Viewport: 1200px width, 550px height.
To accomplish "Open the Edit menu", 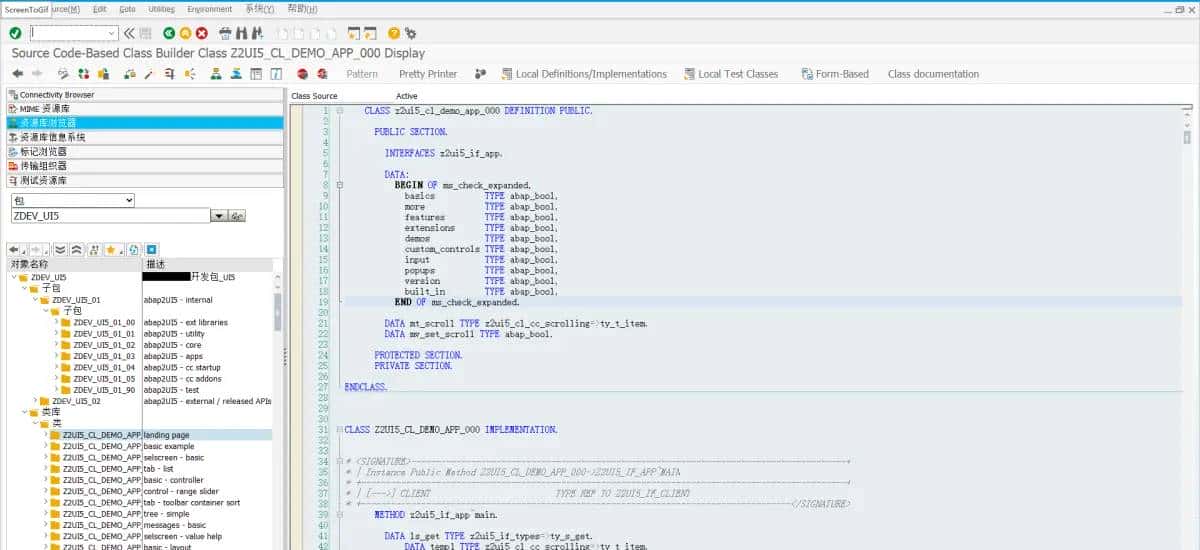I will pos(99,9).
